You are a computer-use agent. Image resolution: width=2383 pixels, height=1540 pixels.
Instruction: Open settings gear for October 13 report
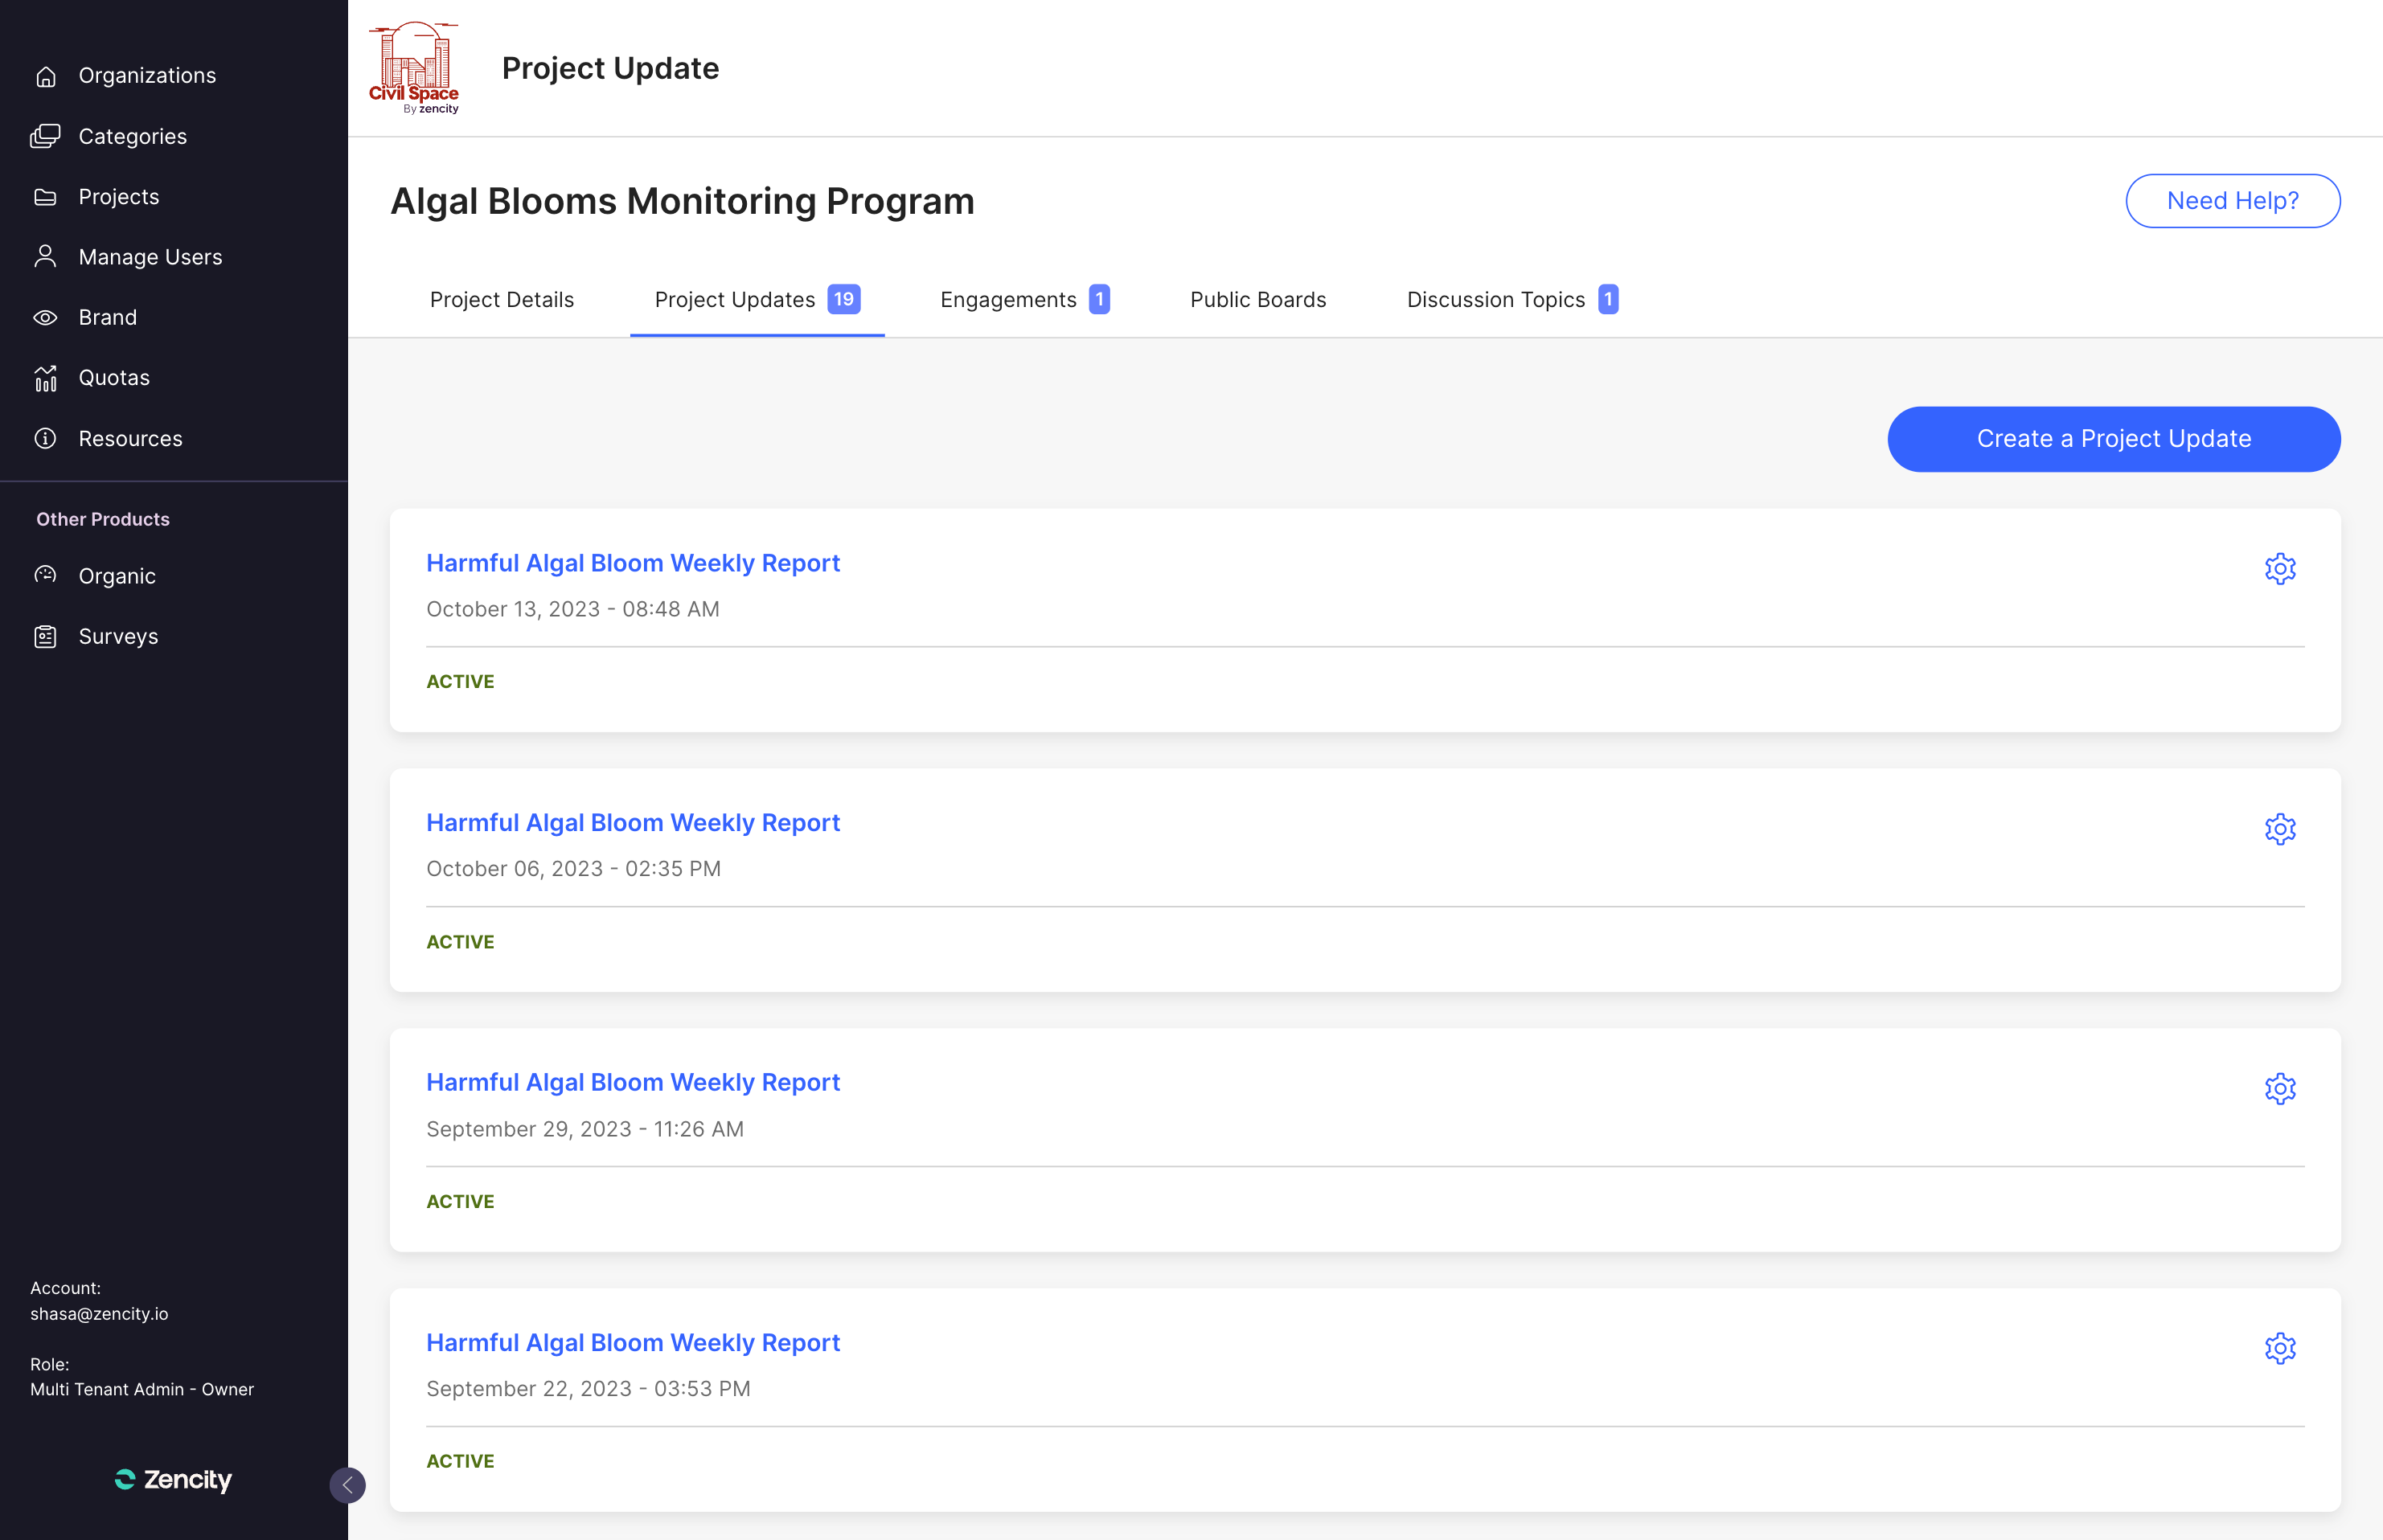[x=2279, y=568]
